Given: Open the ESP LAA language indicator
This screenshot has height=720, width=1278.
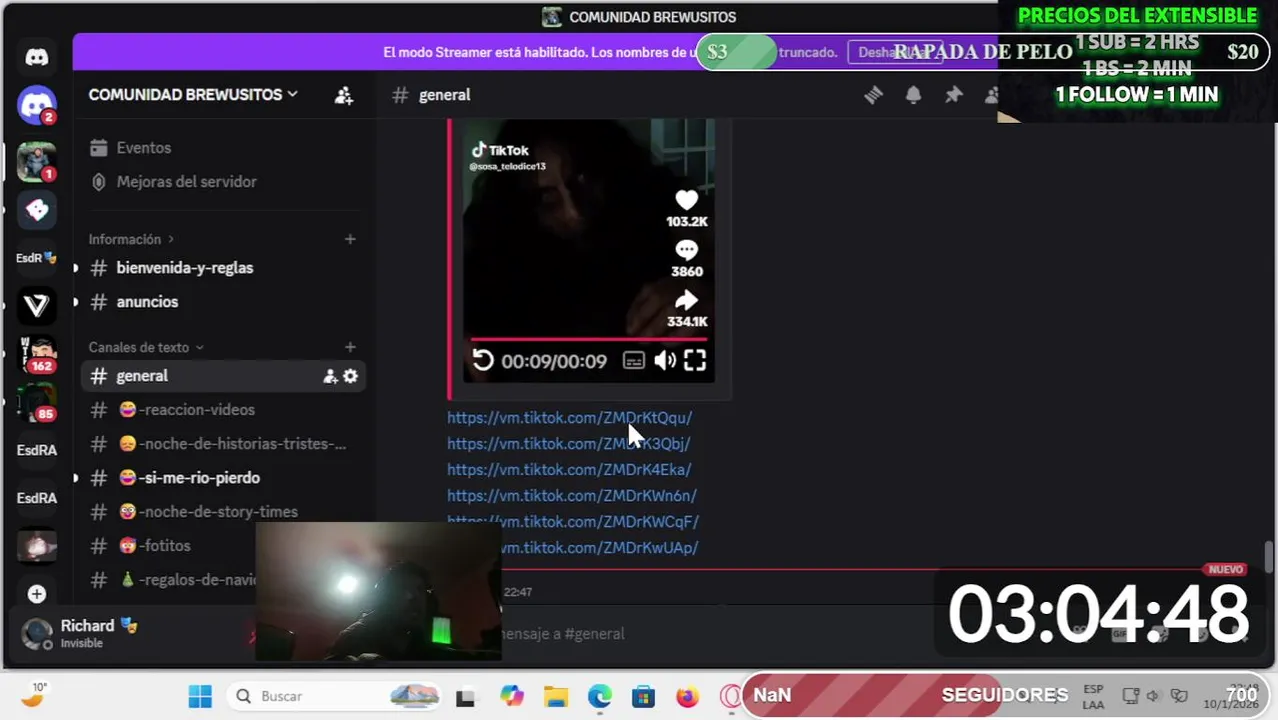Looking at the screenshot, I should 1093,697.
